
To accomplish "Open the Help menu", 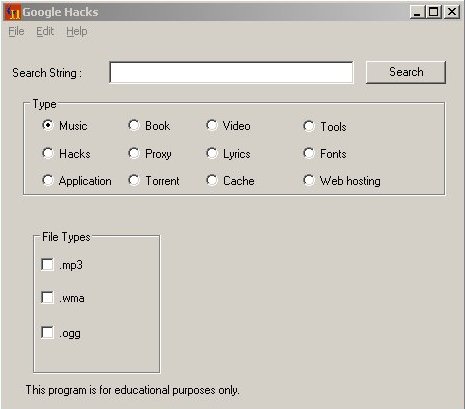I will pos(77,31).
